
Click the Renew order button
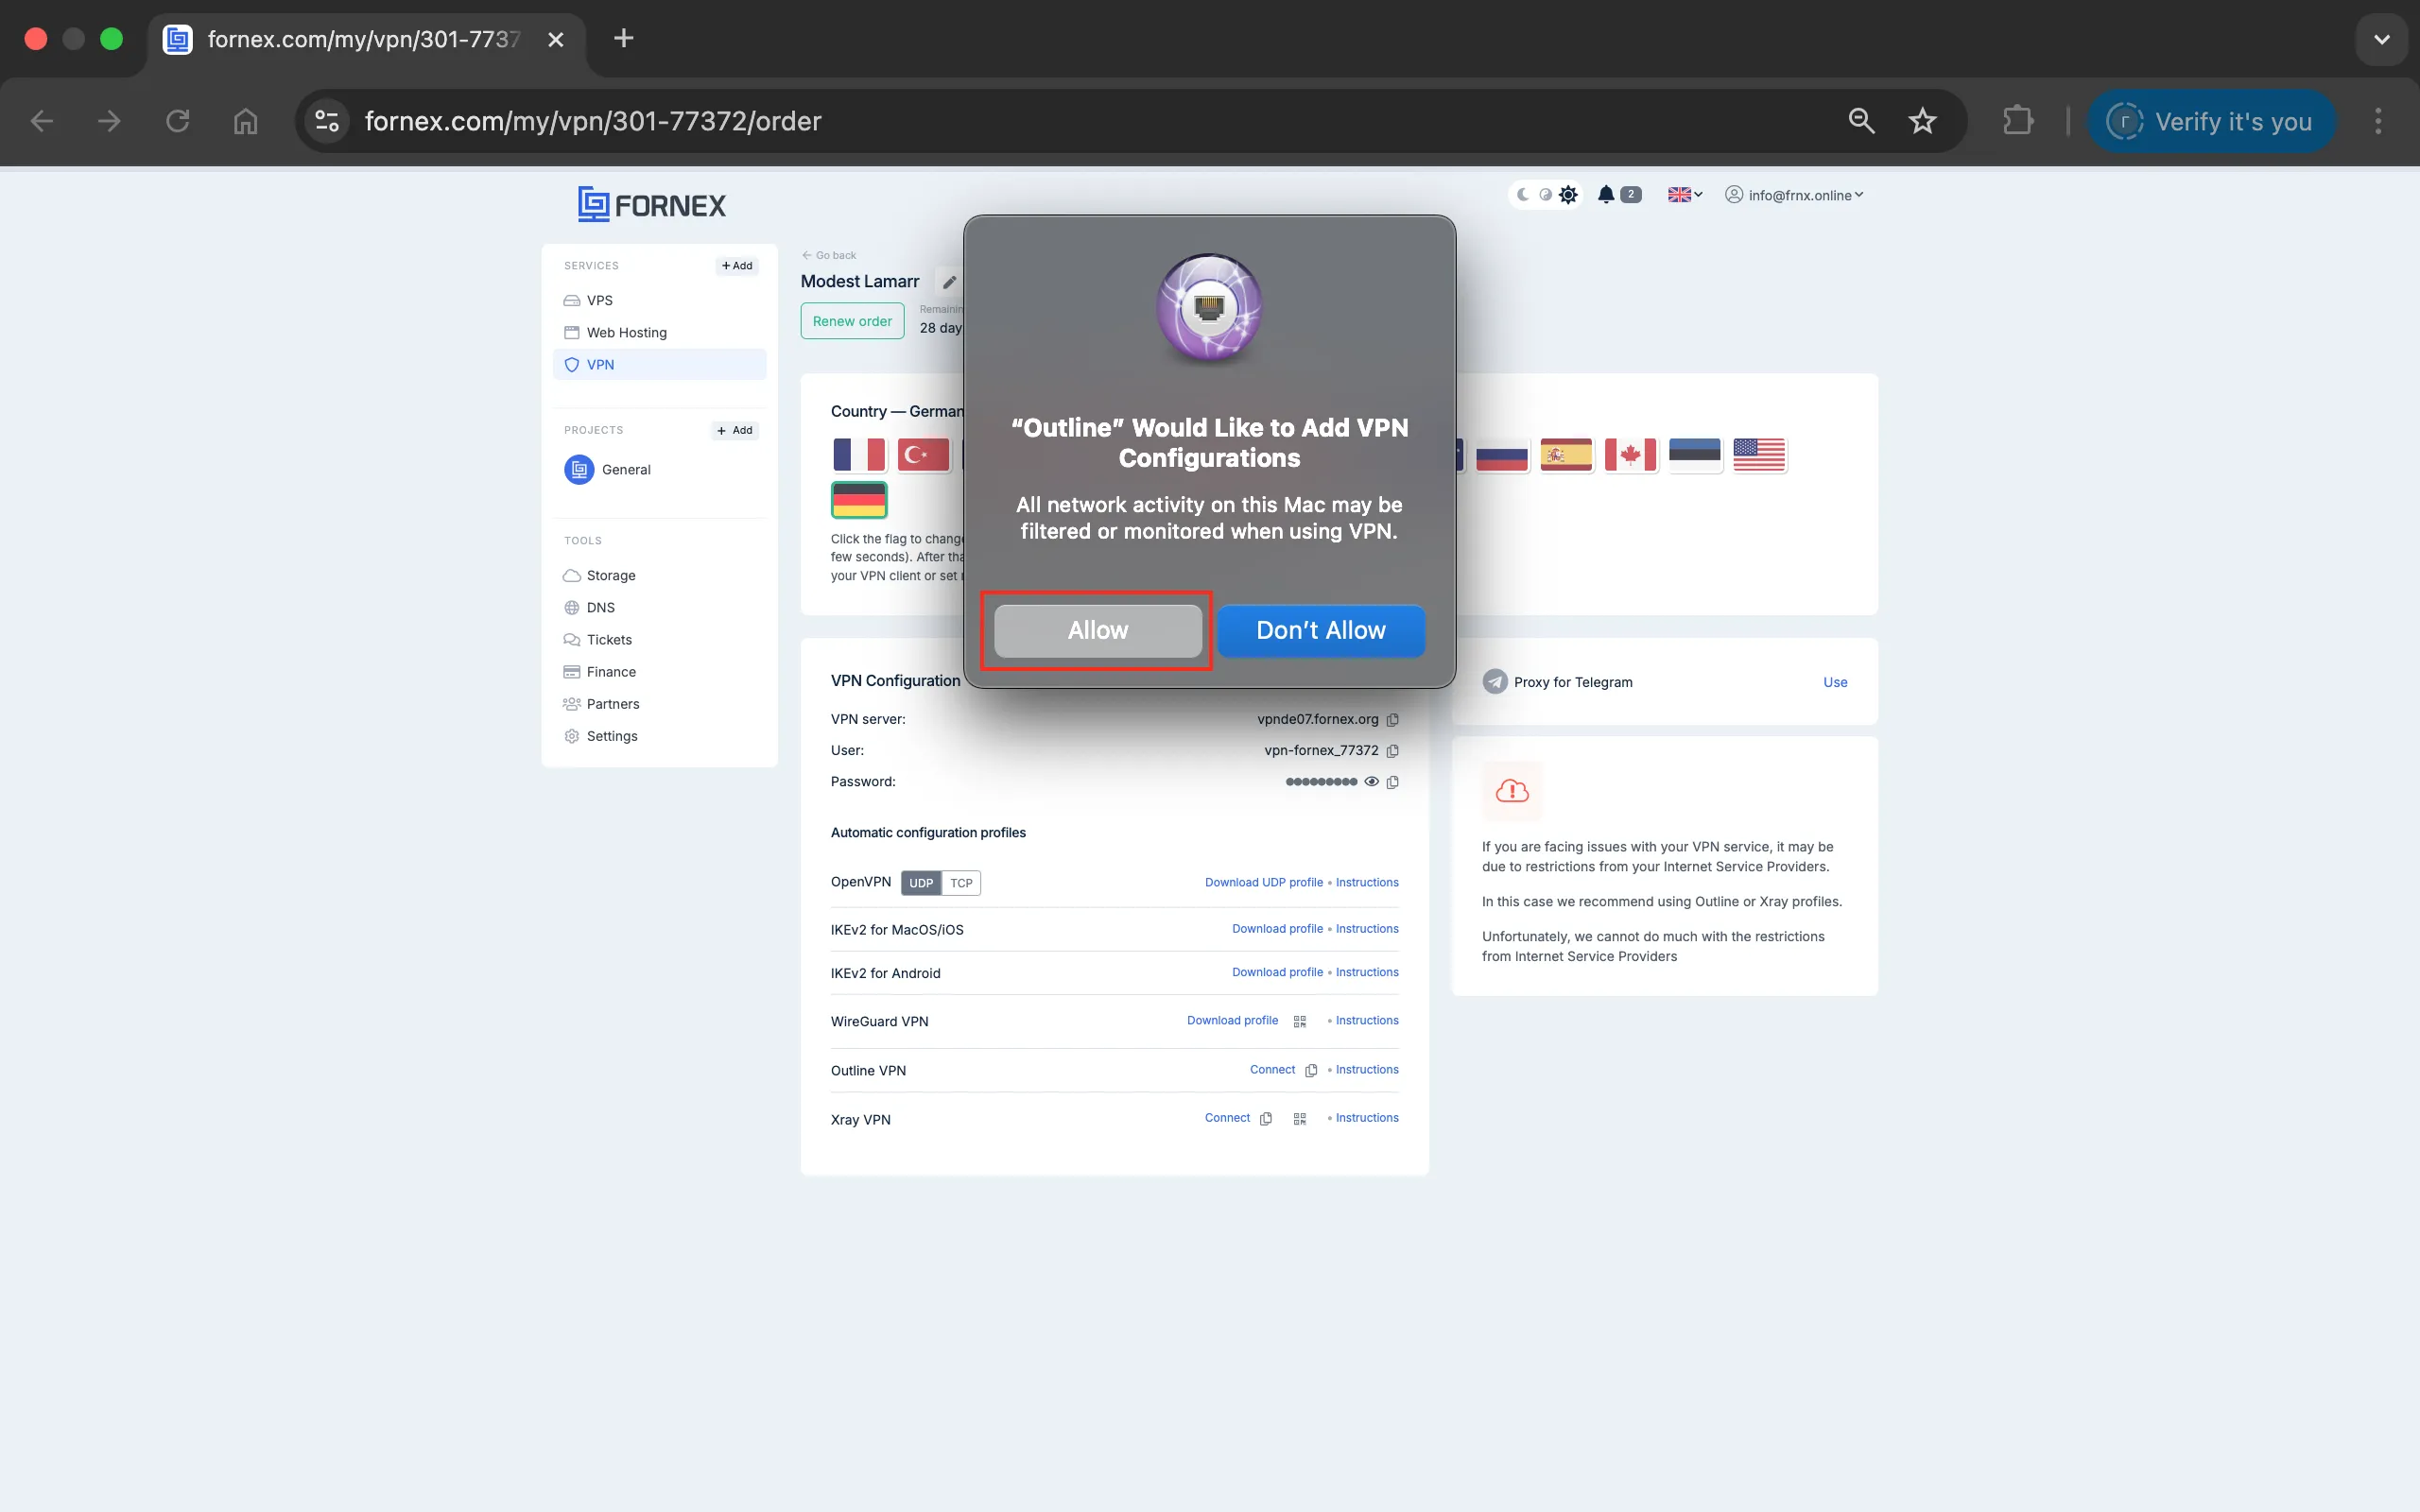tap(852, 321)
